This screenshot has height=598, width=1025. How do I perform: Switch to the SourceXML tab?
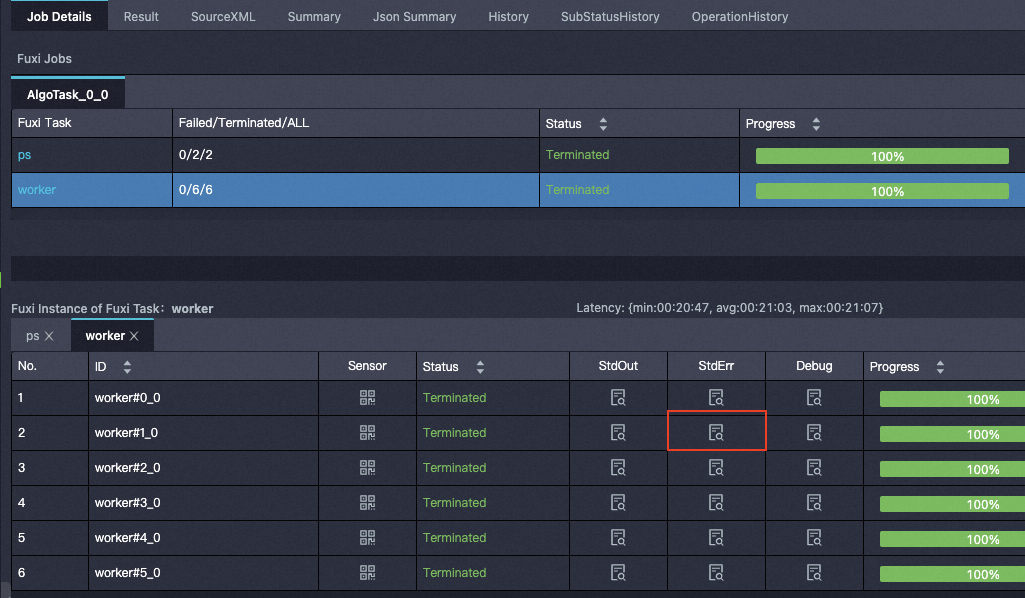click(x=223, y=17)
